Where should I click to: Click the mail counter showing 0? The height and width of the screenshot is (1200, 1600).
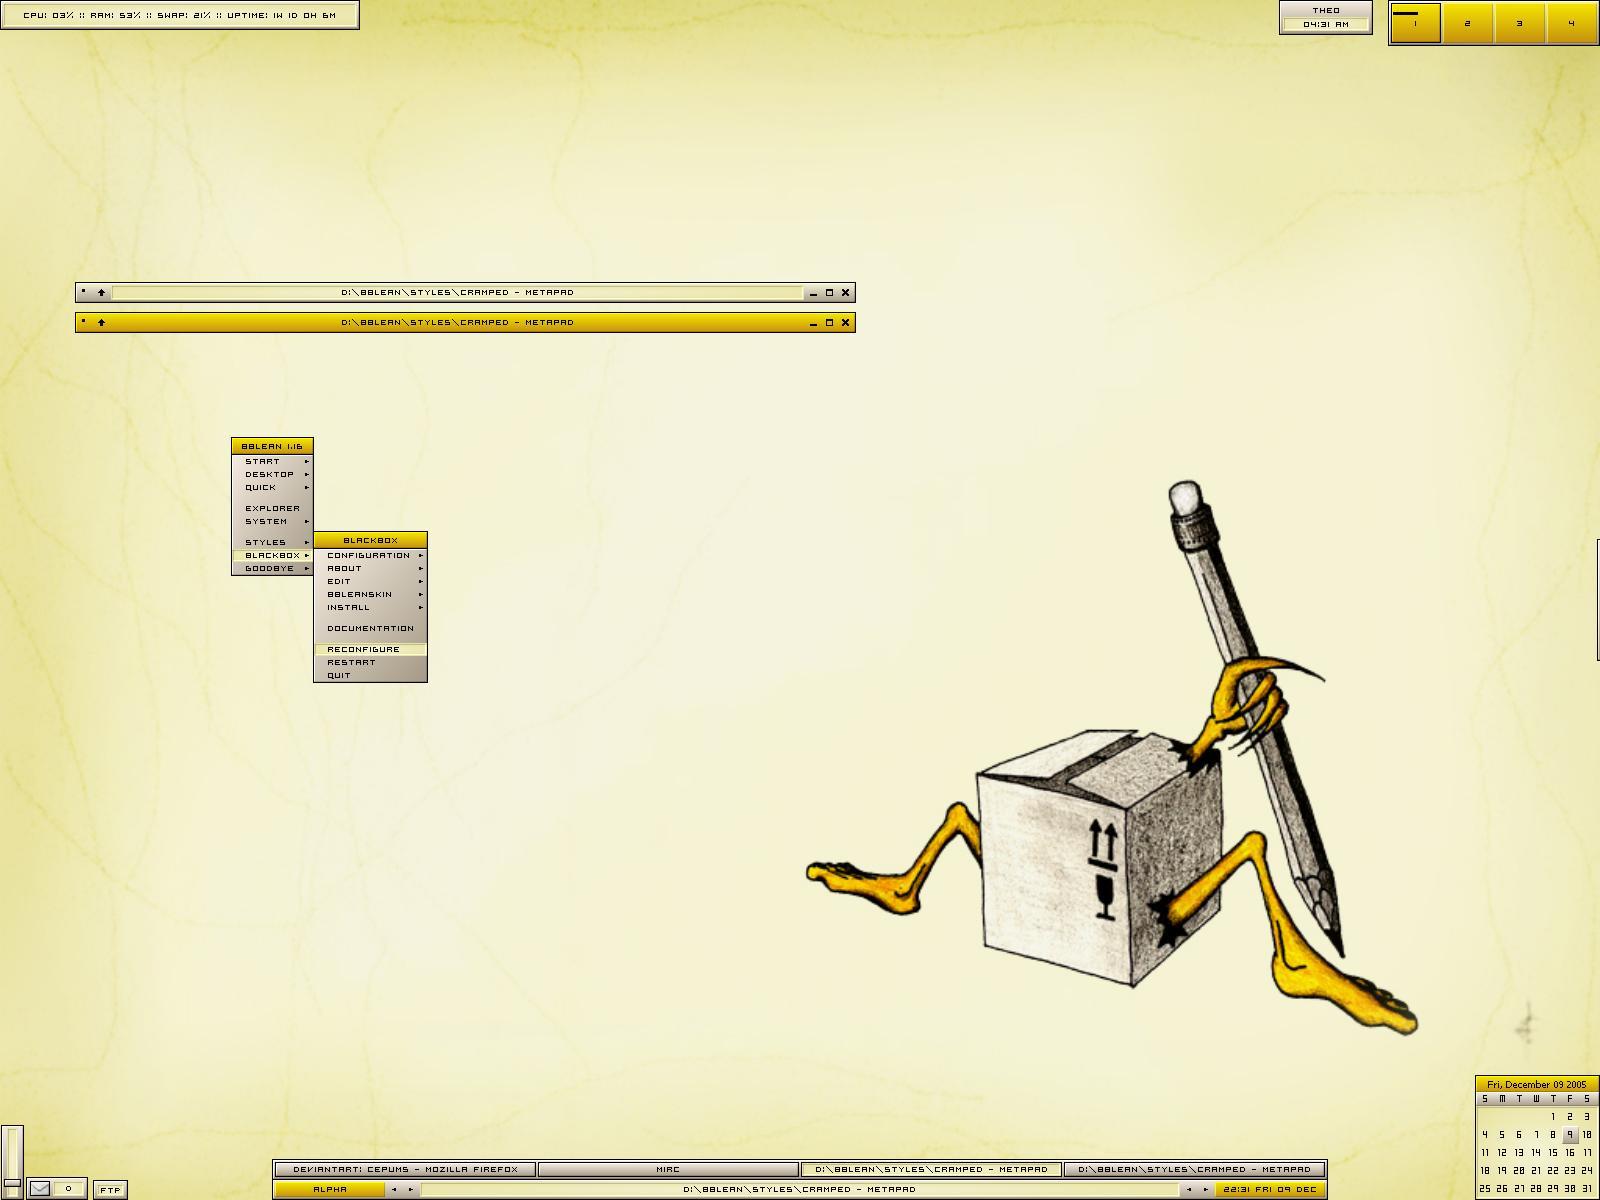pyautogui.click(x=68, y=1188)
